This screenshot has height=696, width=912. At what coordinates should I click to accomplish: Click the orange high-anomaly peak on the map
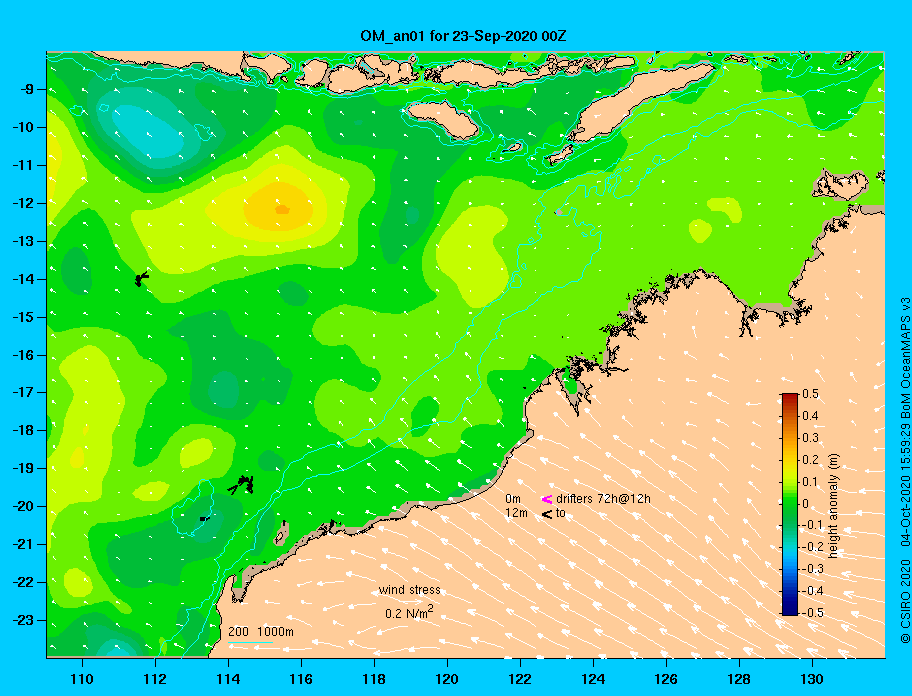tap(282, 209)
